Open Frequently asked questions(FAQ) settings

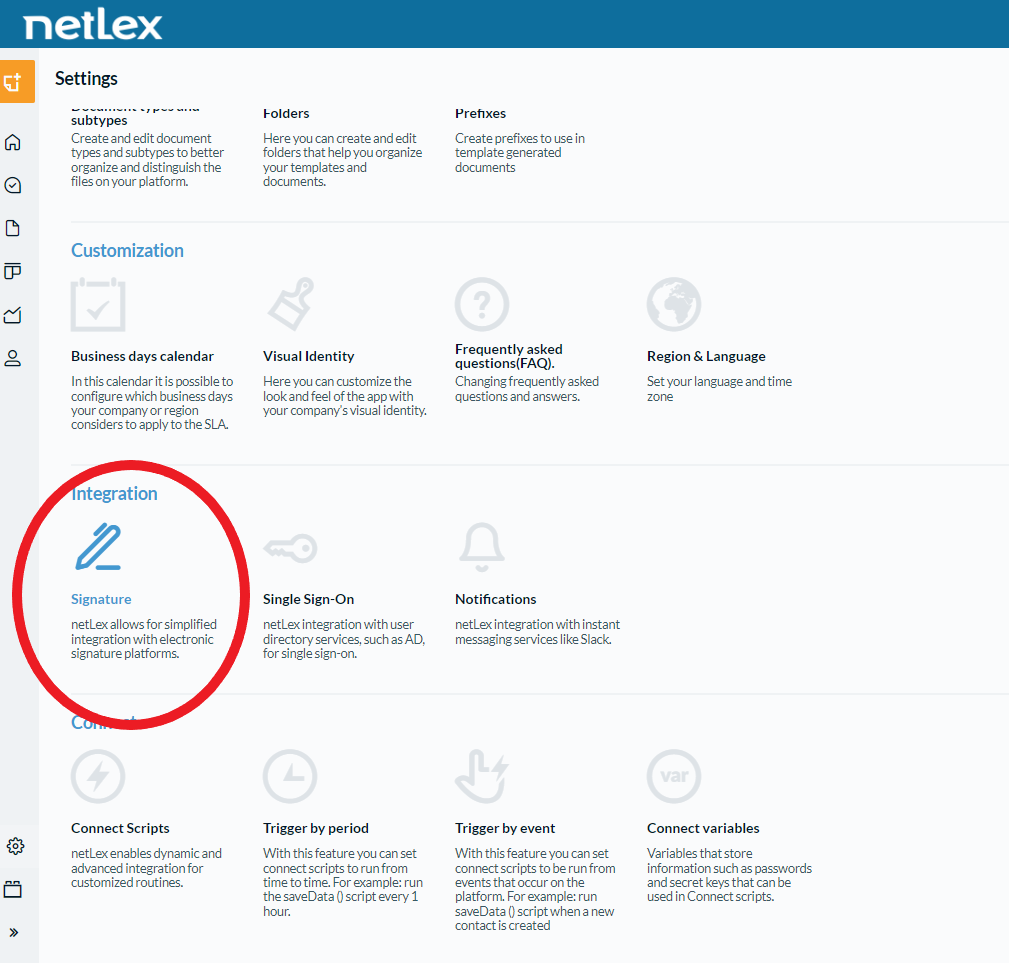[509, 356]
